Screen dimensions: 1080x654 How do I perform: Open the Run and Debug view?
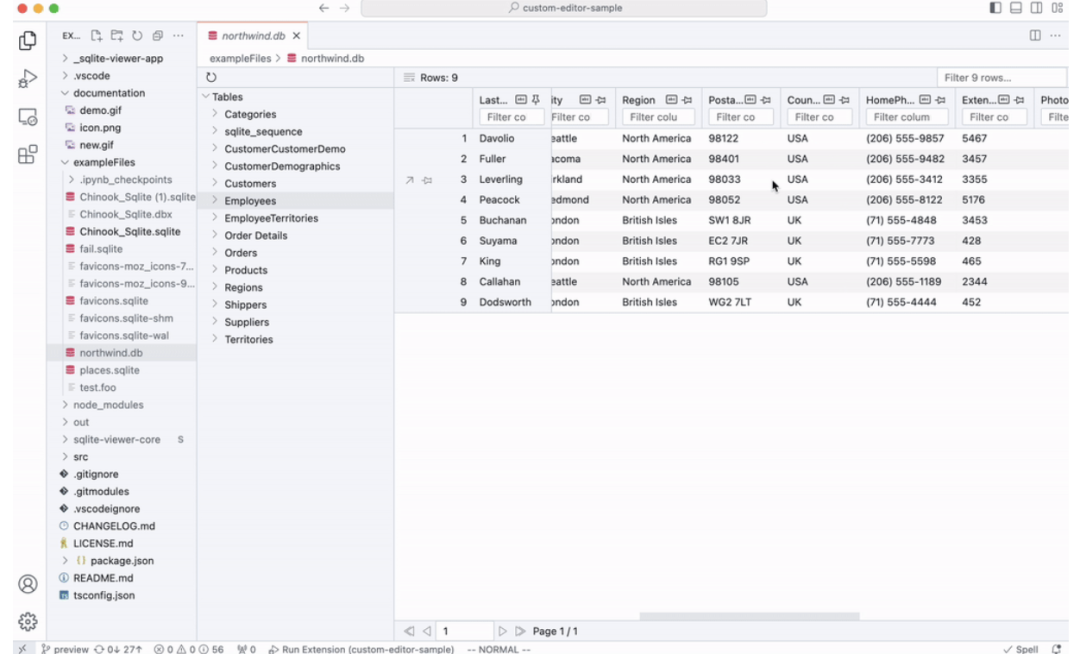pos(28,78)
